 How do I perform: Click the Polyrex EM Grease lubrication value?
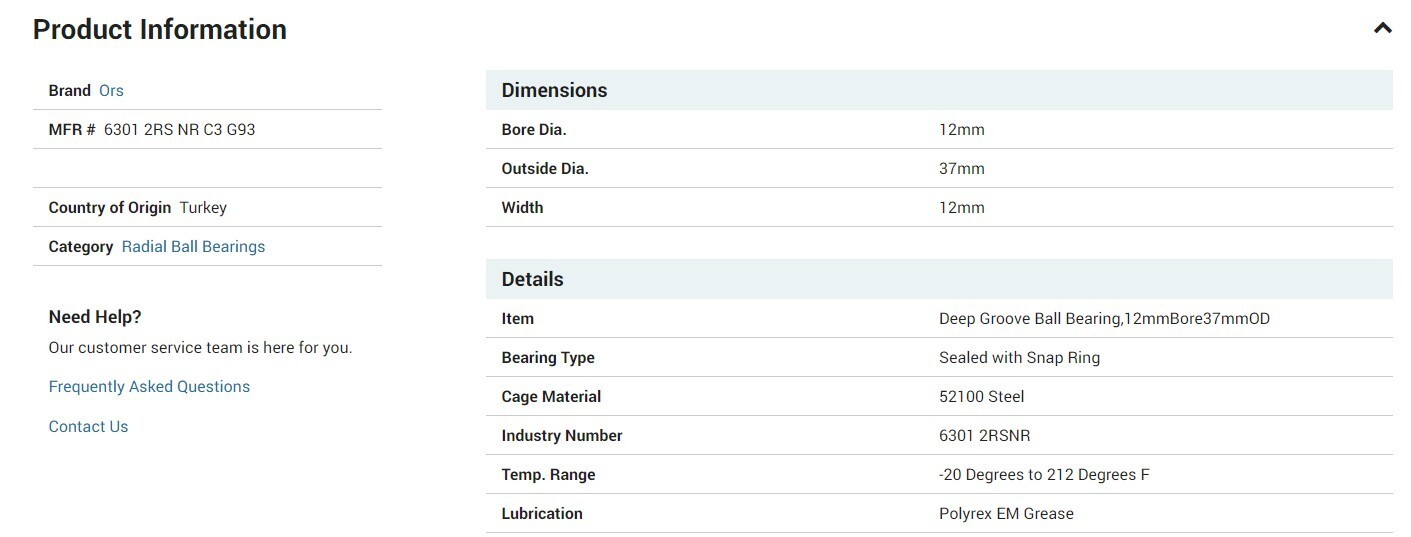coord(1006,513)
